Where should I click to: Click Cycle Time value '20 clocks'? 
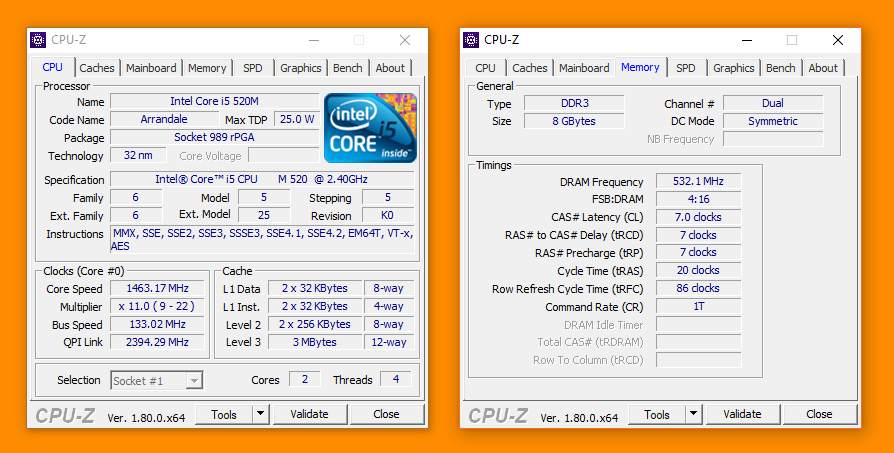[x=698, y=270]
